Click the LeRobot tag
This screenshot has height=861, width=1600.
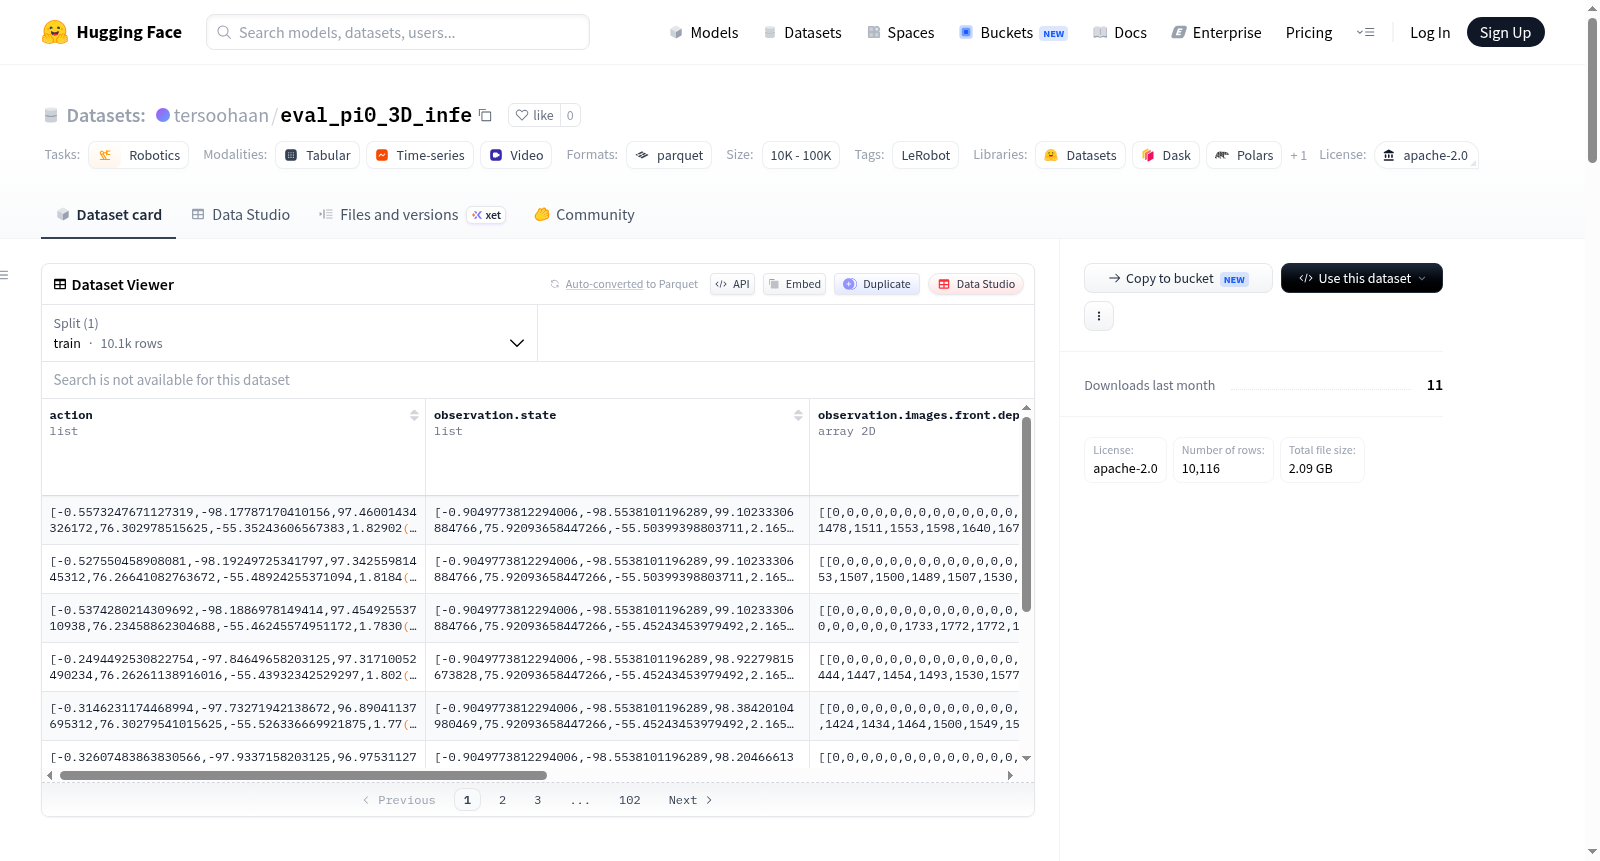pos(925,155)
